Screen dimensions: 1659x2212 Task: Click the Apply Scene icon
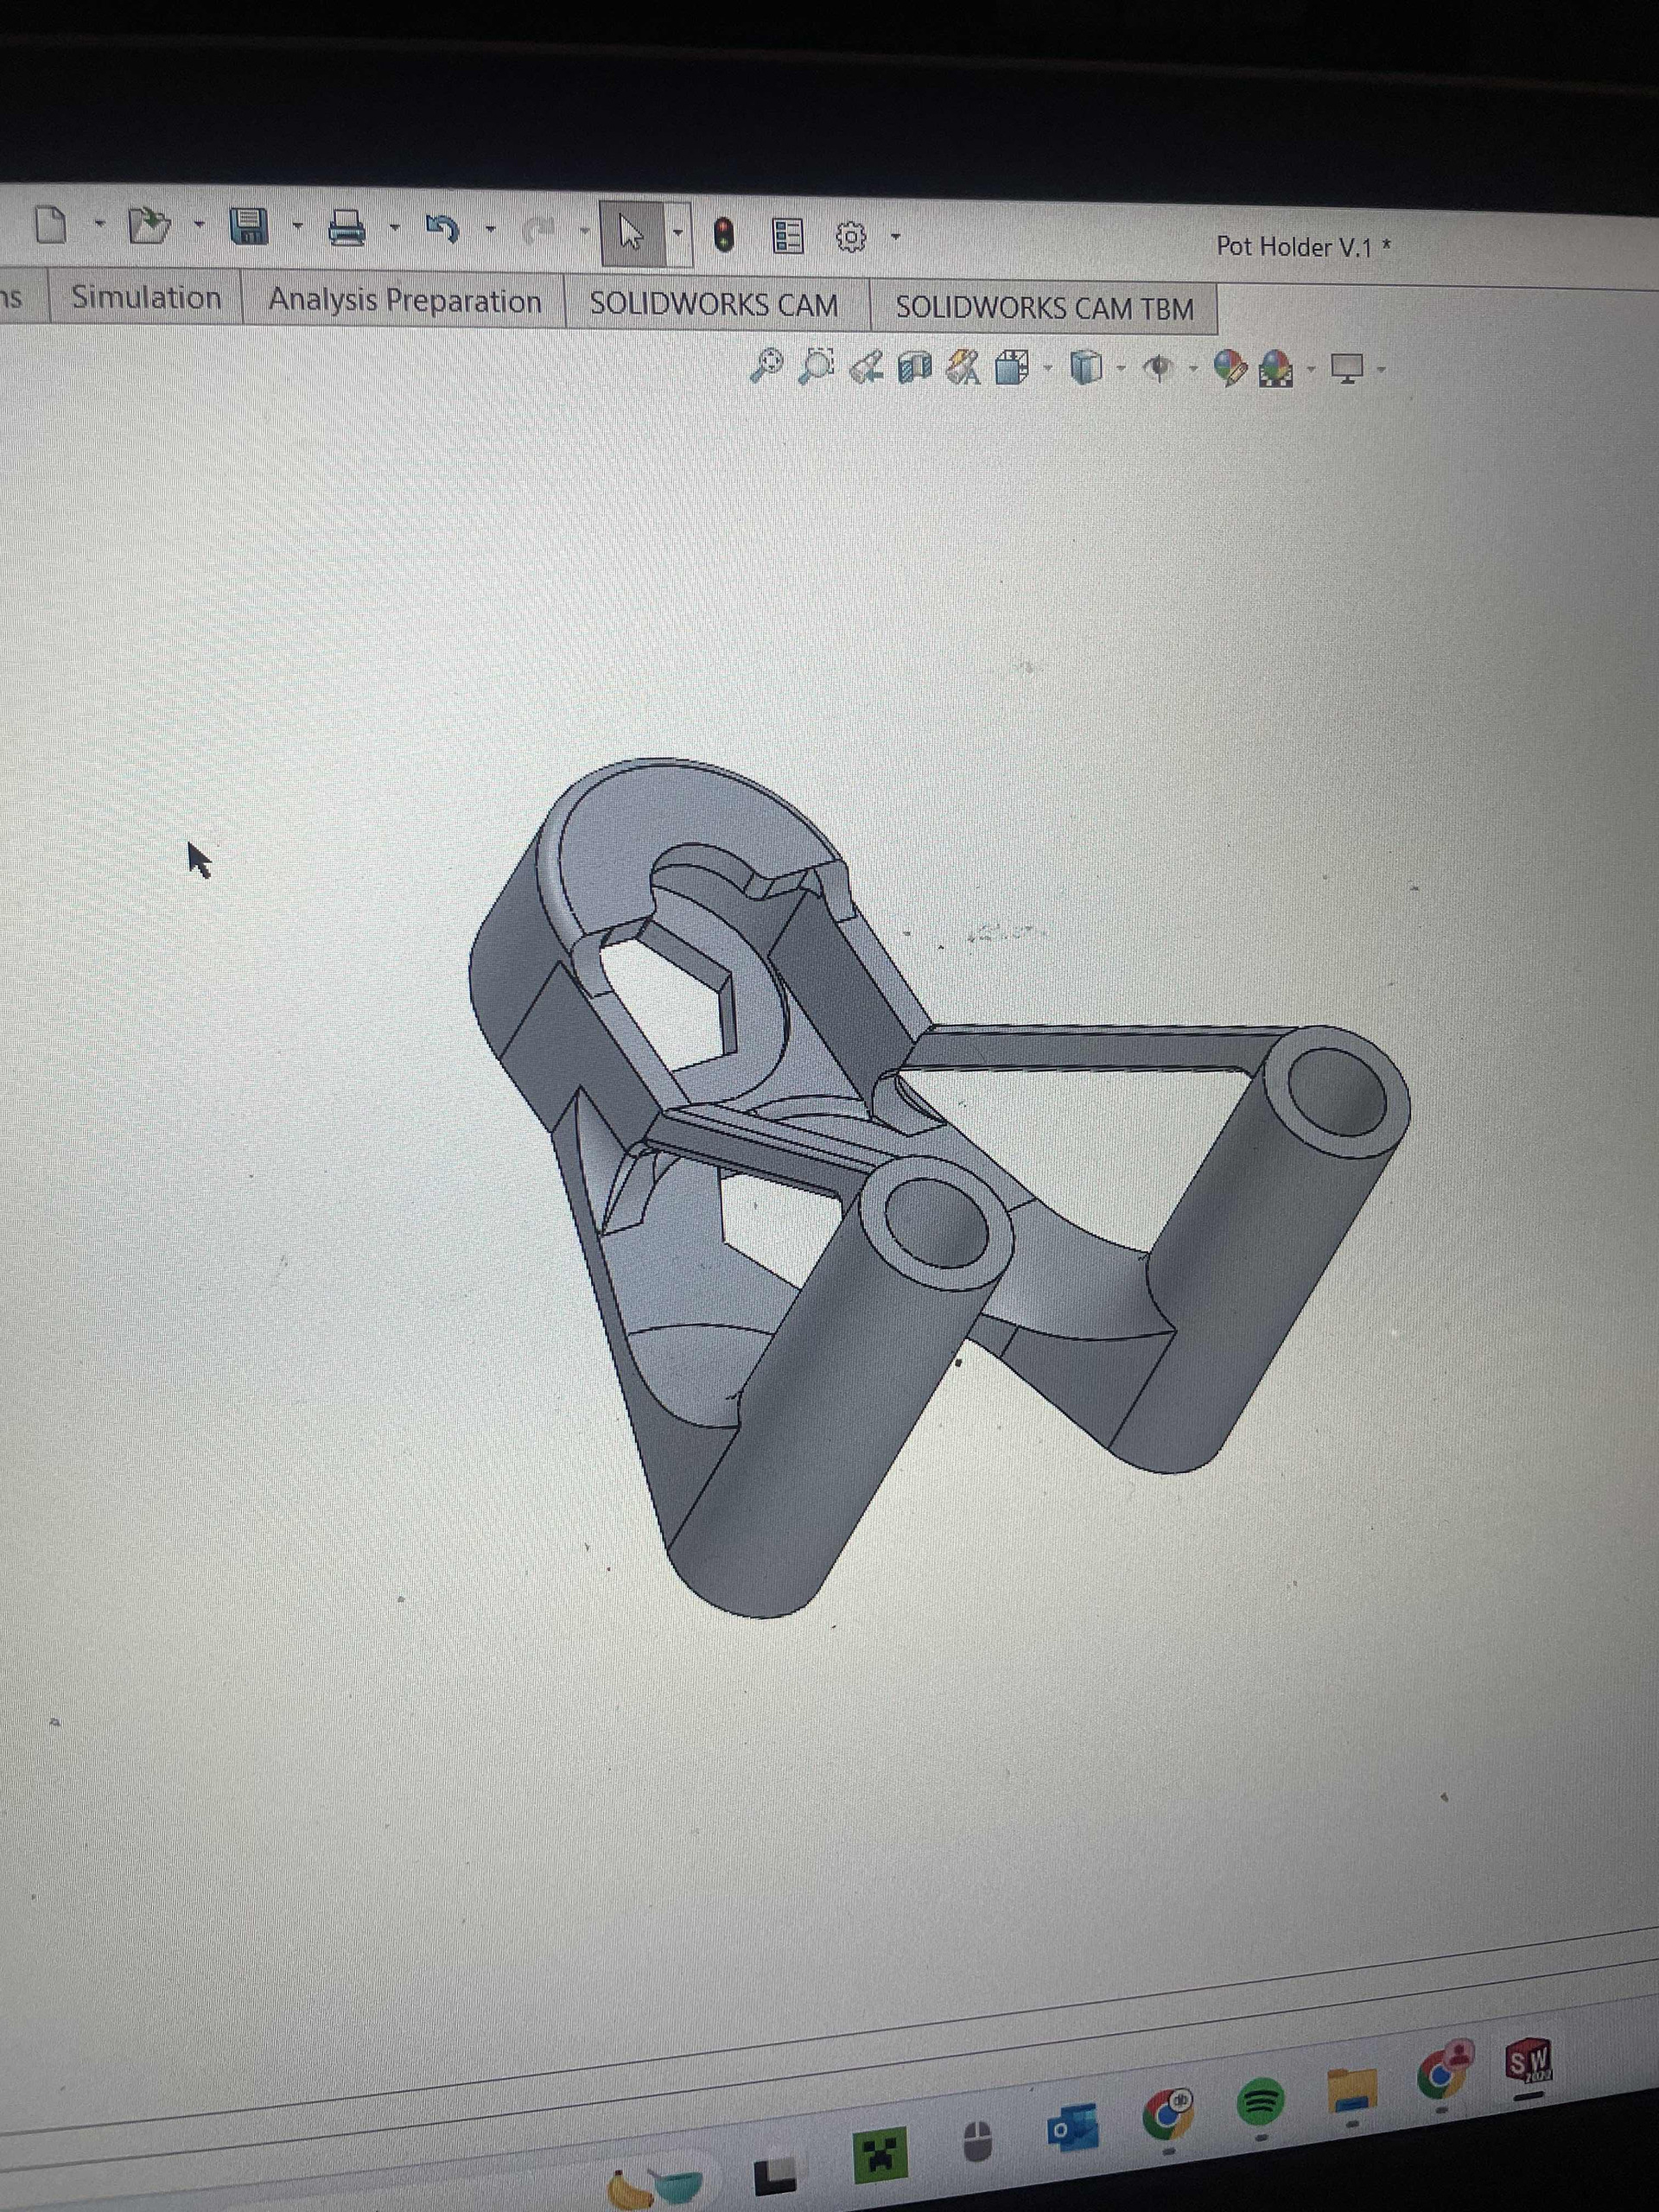(x=1275, y=370)
